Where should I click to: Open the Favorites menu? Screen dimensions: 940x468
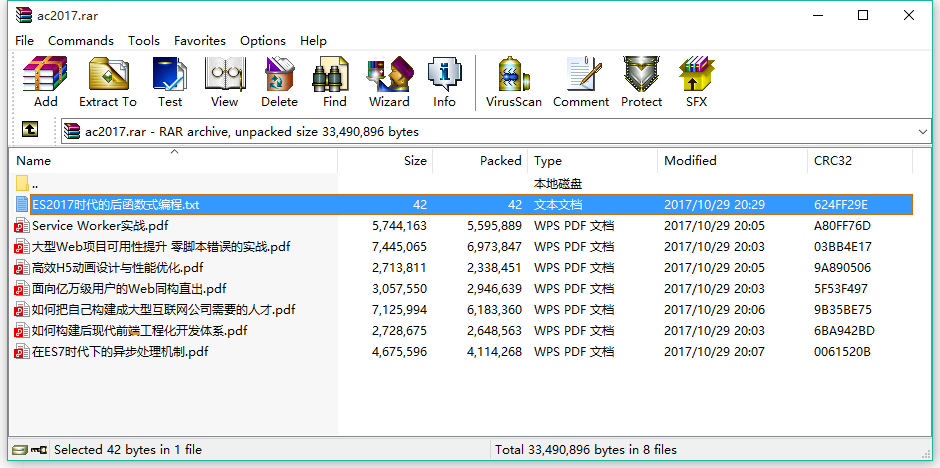(200, 41)
